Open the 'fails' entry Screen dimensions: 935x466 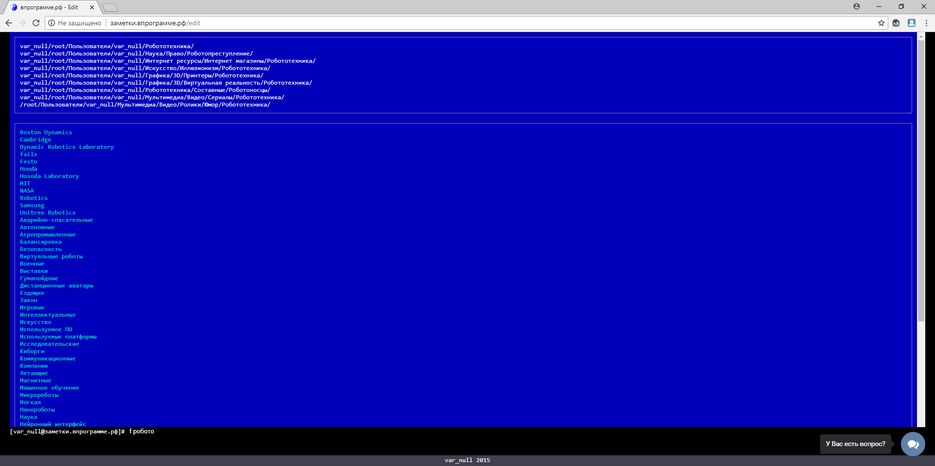tap(28, 154)
